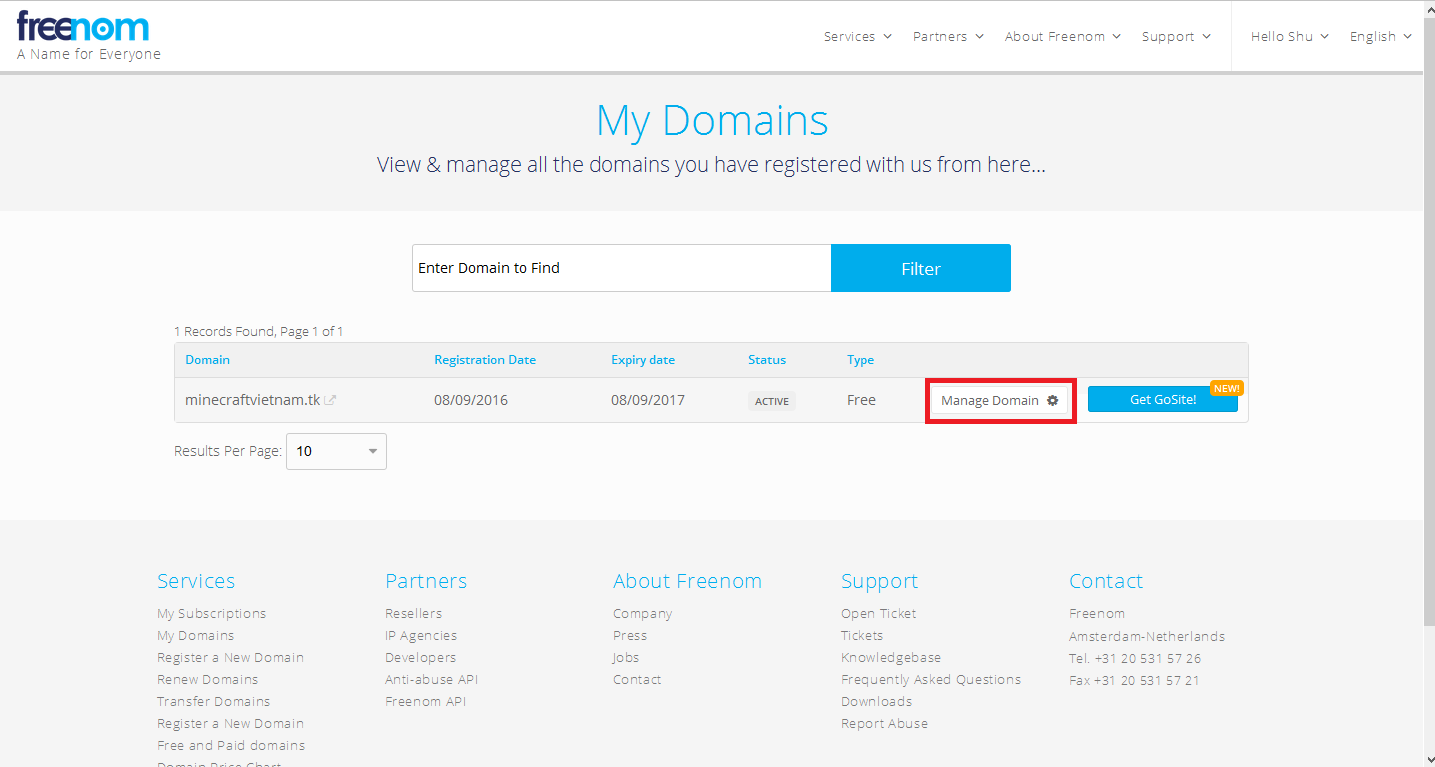Image resolution: width=1435 pixels, height=767 pixels.
Task: Focus the Enter Domain to Find field
Action: pyautogui.click(x=621, y=268)
